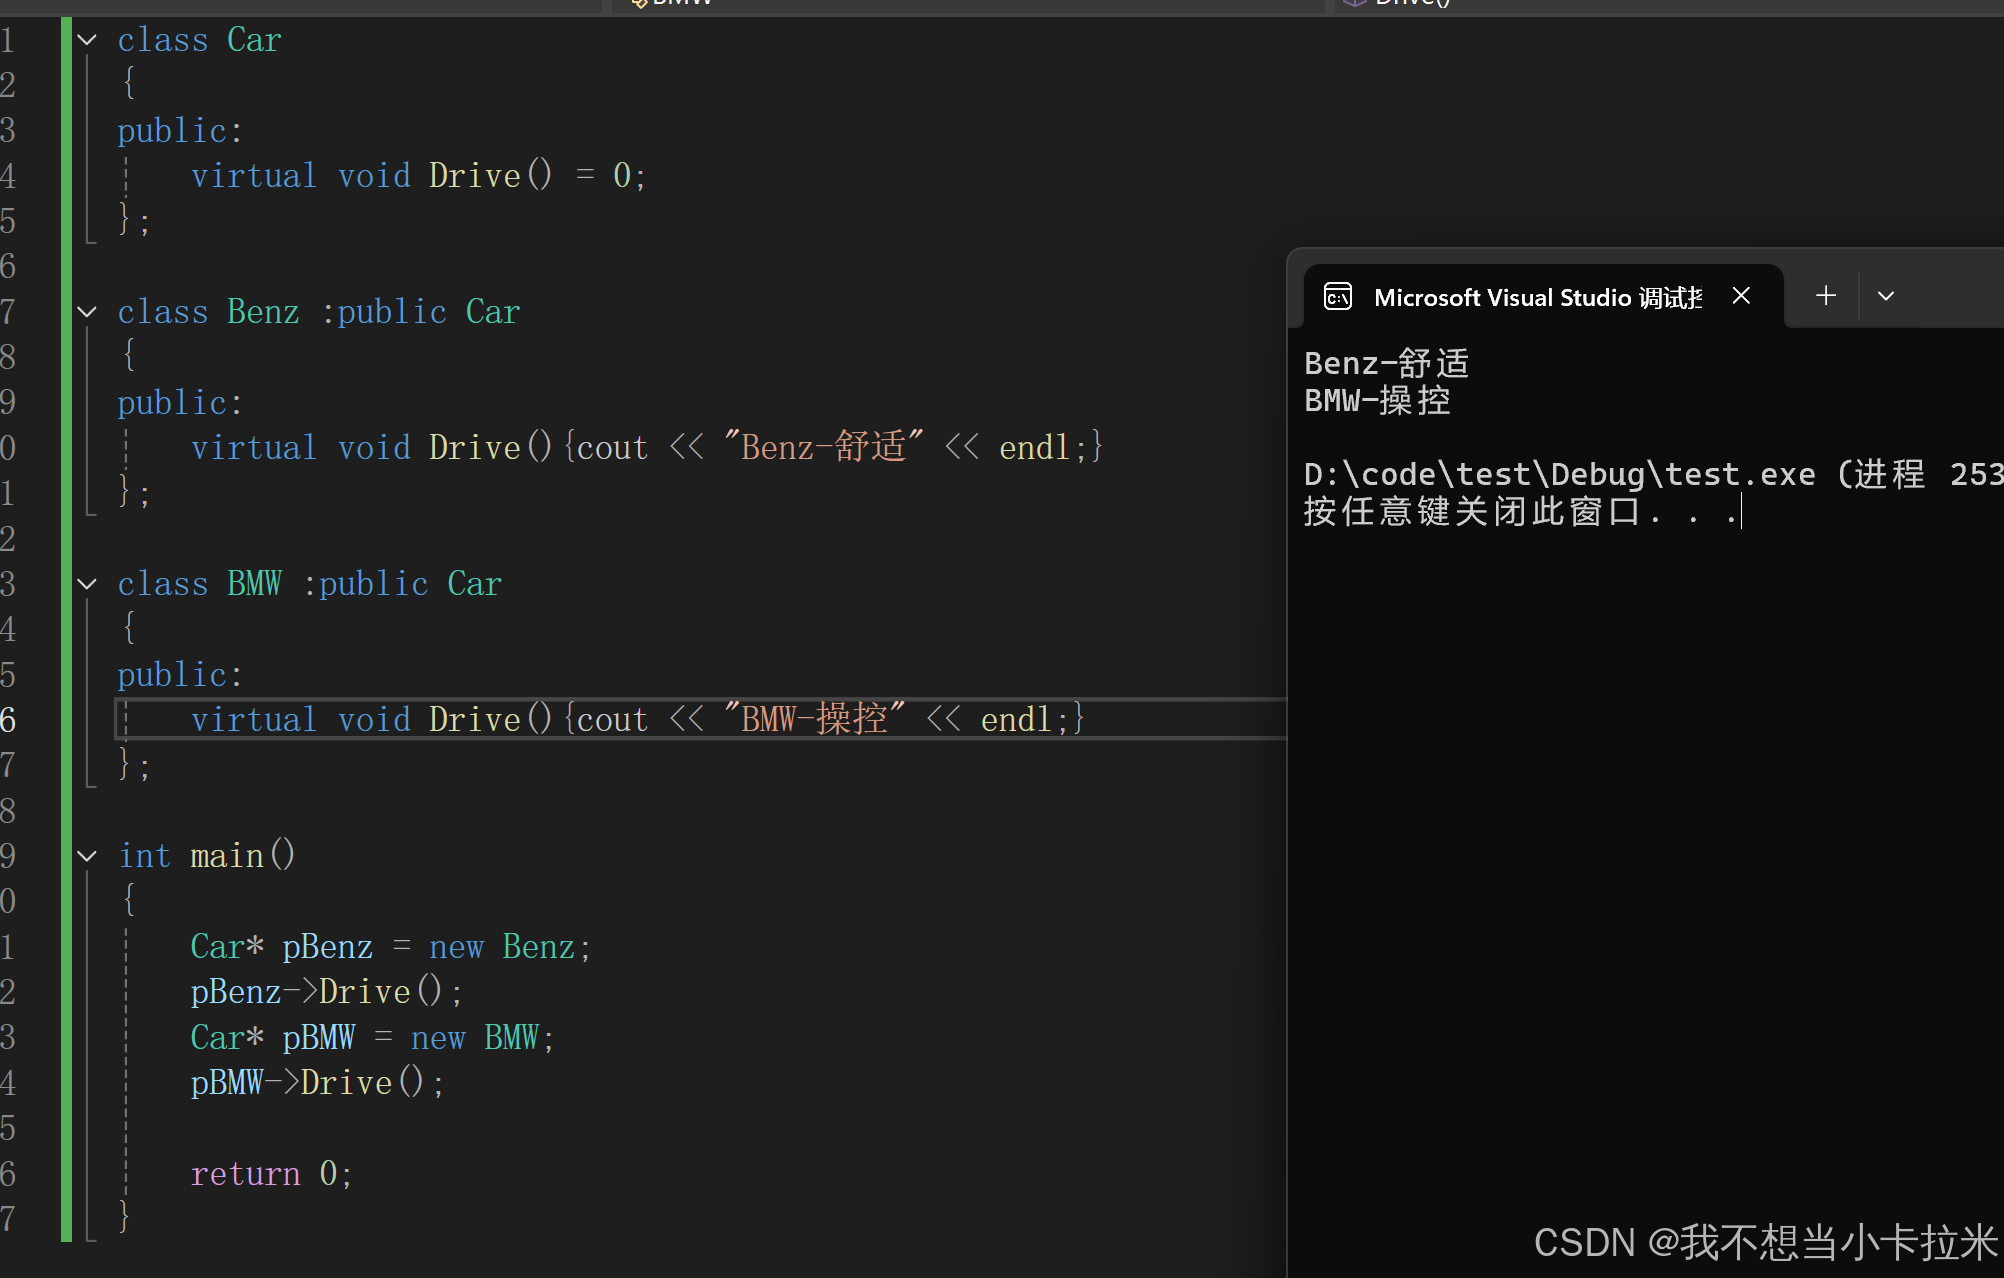2004x1278 pixels.
Task: Place cursor on the return 0 line
Action: (270, 1174)
